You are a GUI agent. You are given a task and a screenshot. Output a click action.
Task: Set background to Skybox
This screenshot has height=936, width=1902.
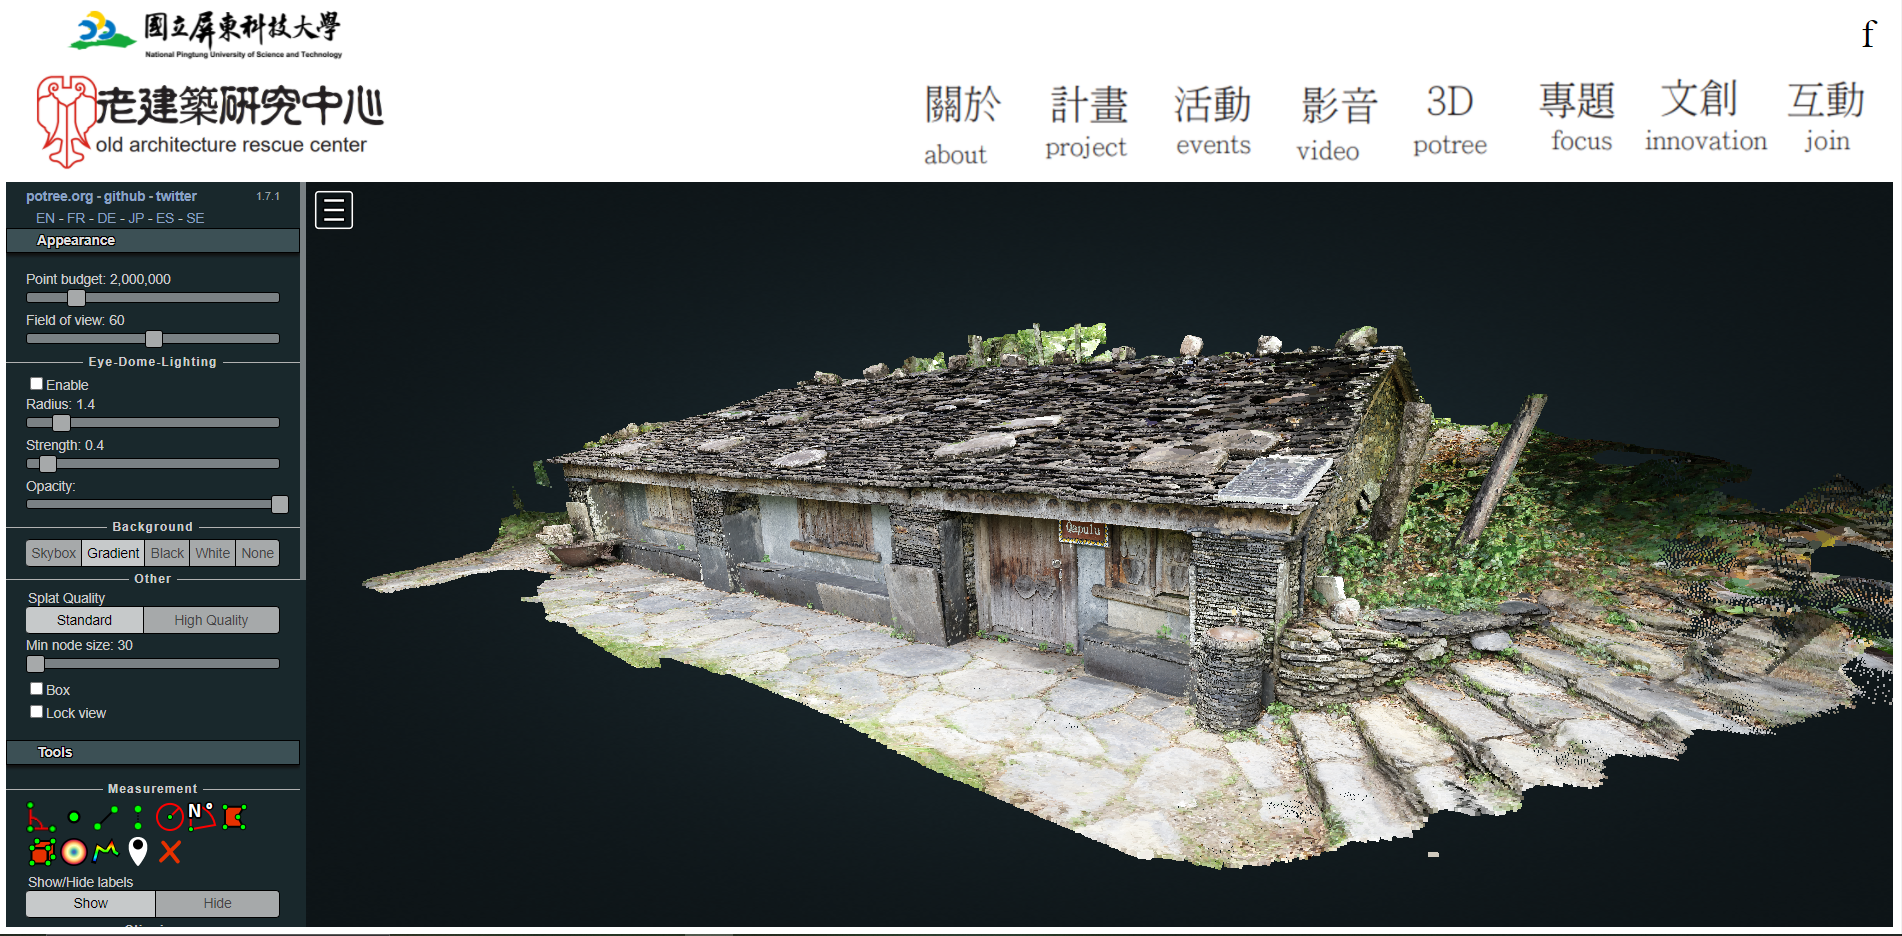click(x=53, y=553)
